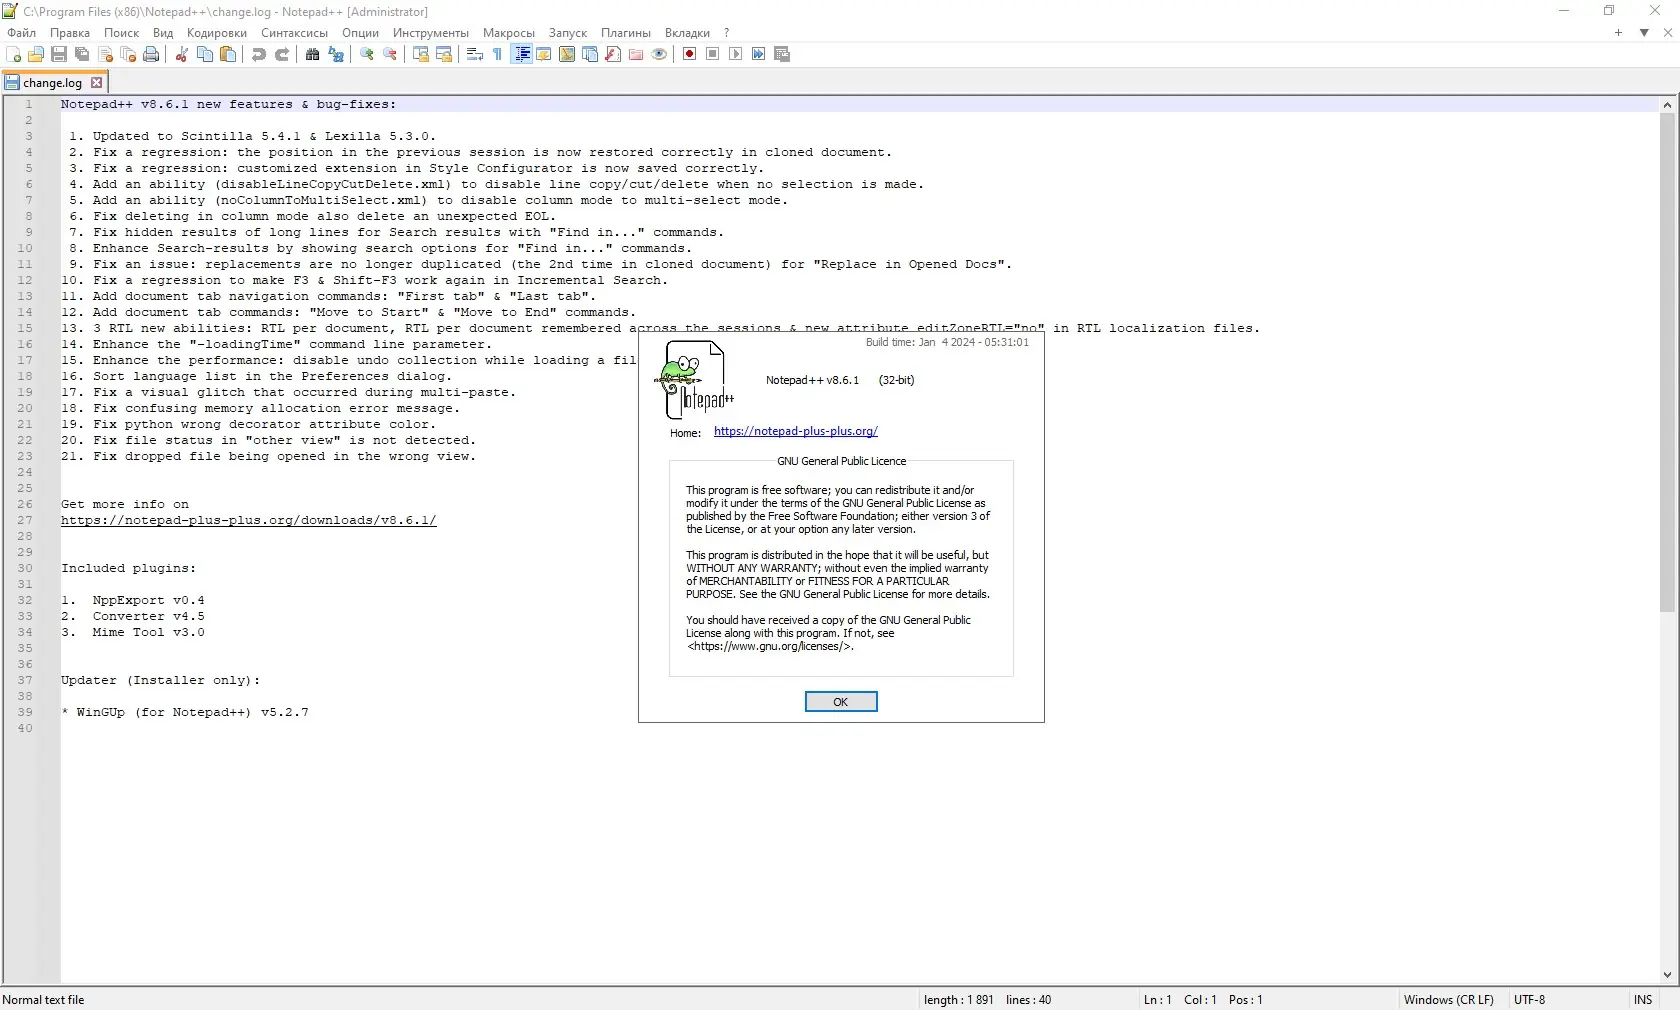Screen dimensions: 1680x1010
Task: Redo the action via toolbar
Action: [282, 55]
